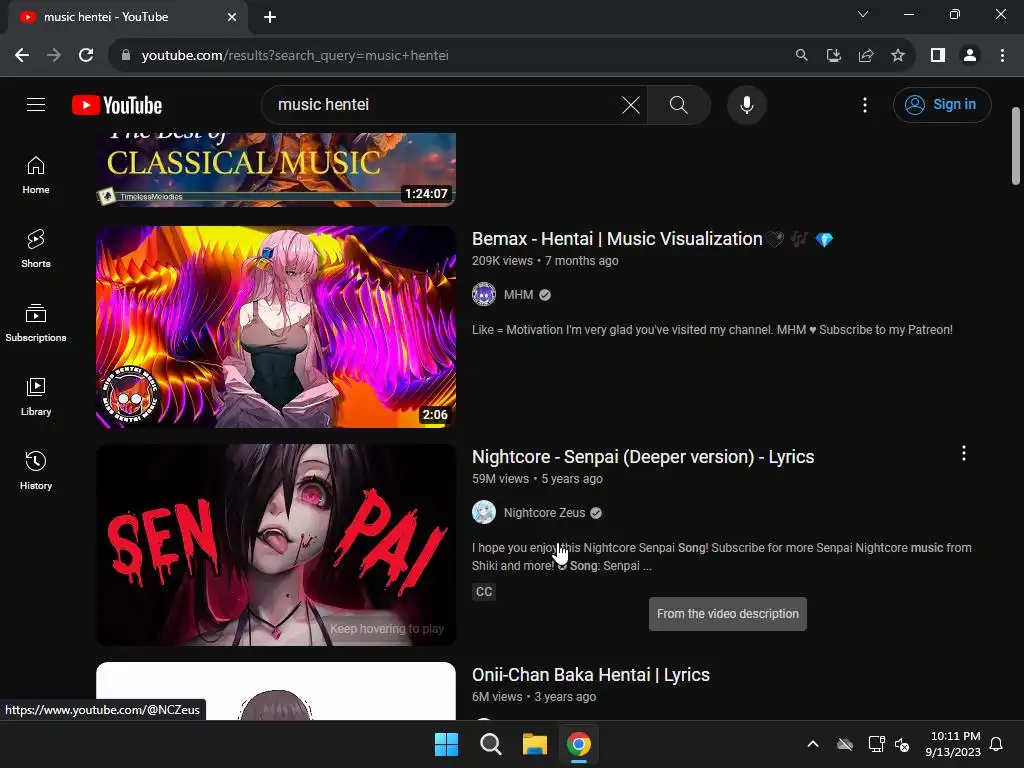Click the Chrome icon in the taskbar
Viewport: 1024px width, 768px height.
579,744
